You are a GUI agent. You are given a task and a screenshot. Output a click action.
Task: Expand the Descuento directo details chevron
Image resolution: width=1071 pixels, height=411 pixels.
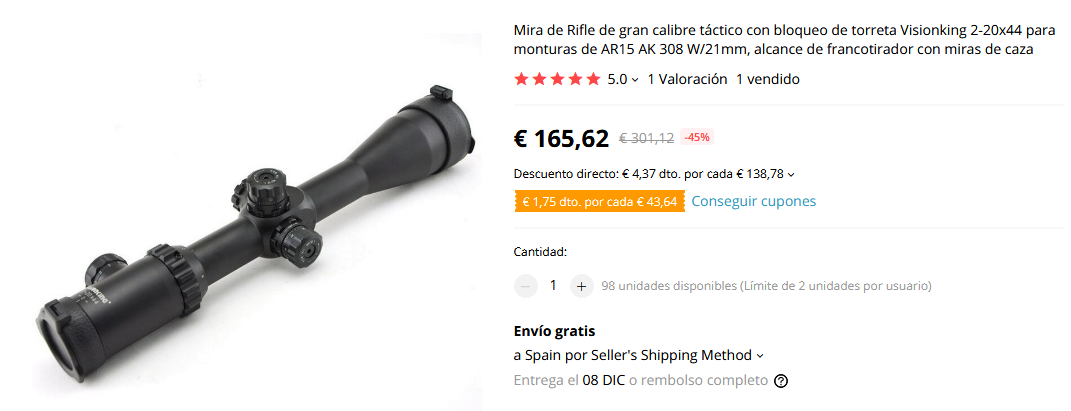[x=791, y=175]
